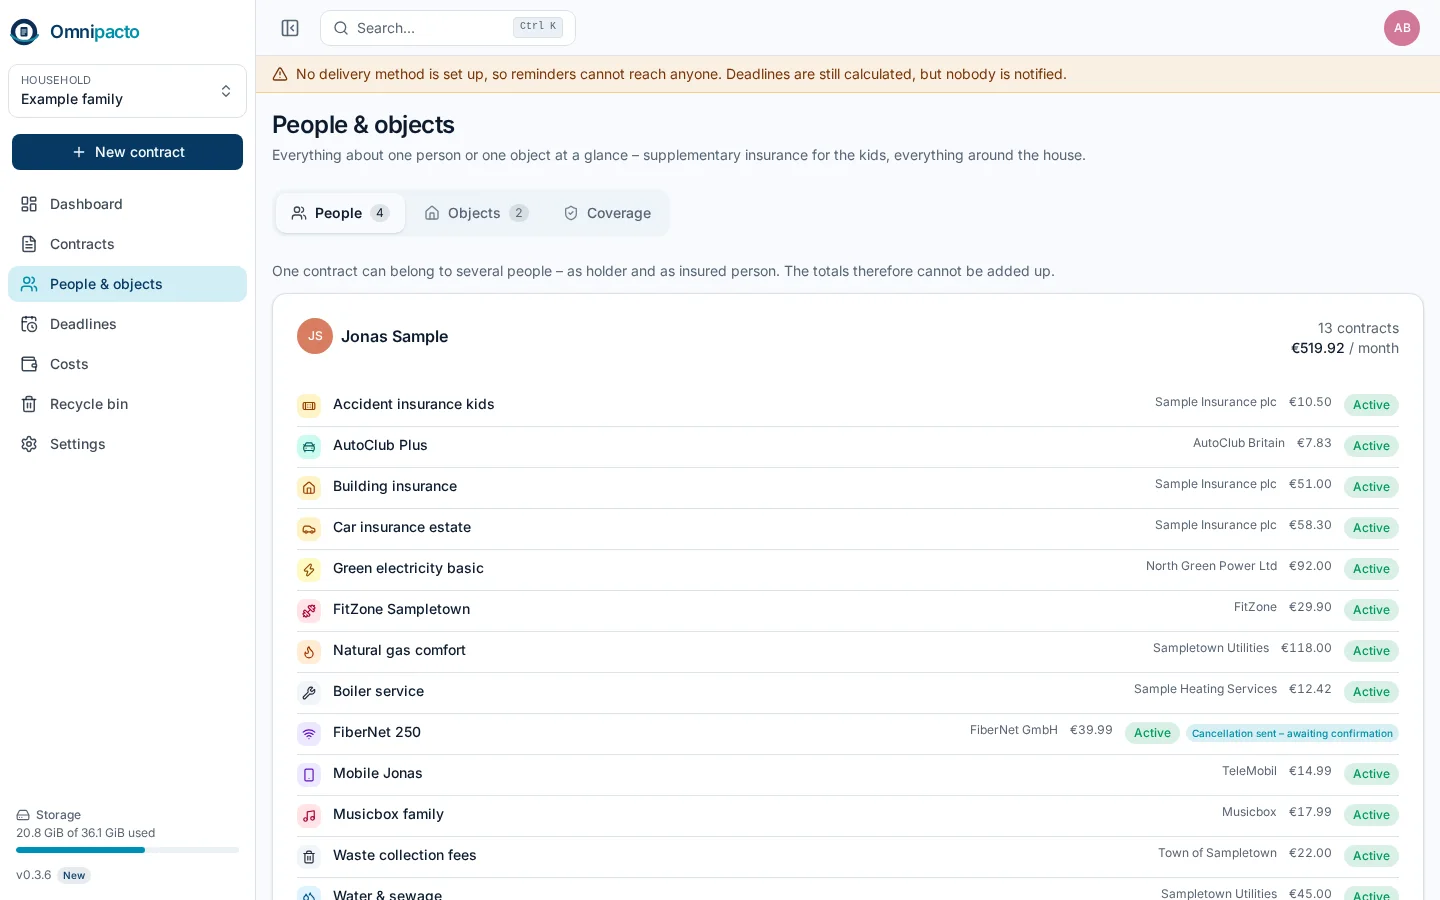1440x900 pixels.
Task: Click the Cancellation sent awaiting confirmation badge
Action: coord(1292,733)
